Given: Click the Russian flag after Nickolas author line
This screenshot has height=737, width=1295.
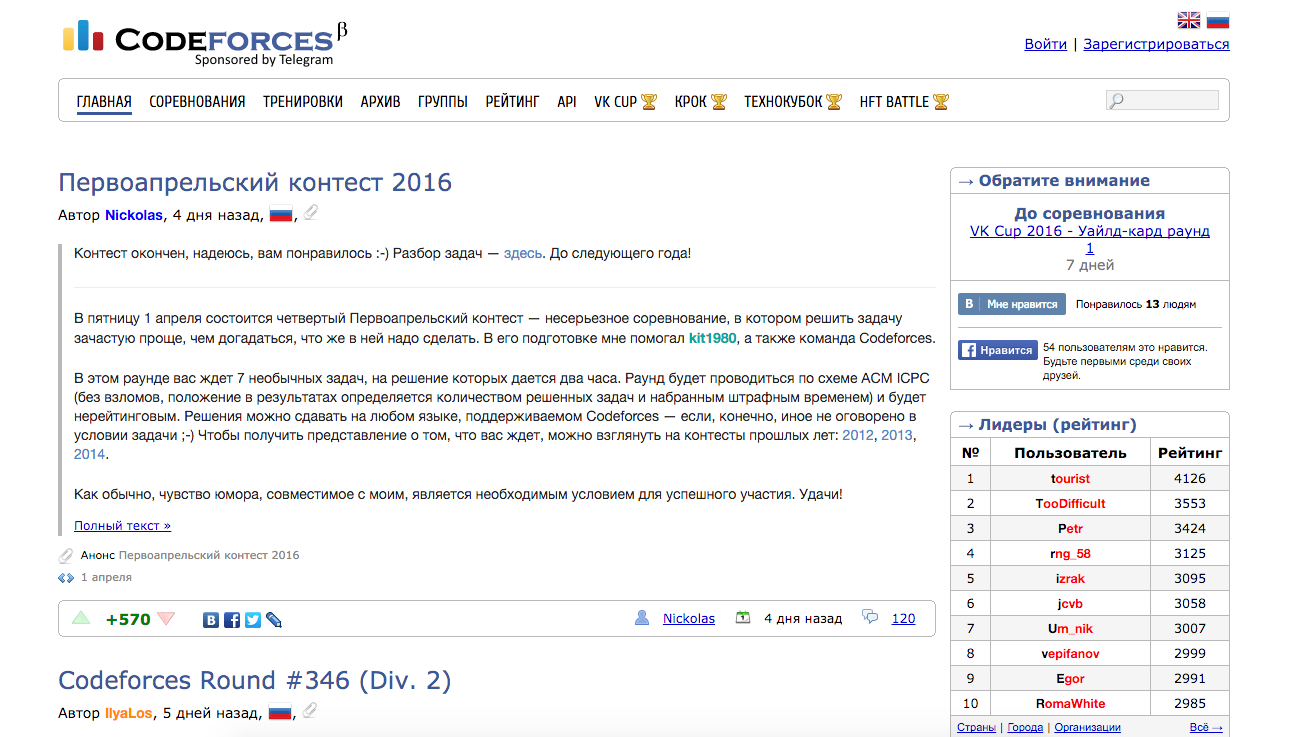Looking at the screenshot, I should 281,214.
